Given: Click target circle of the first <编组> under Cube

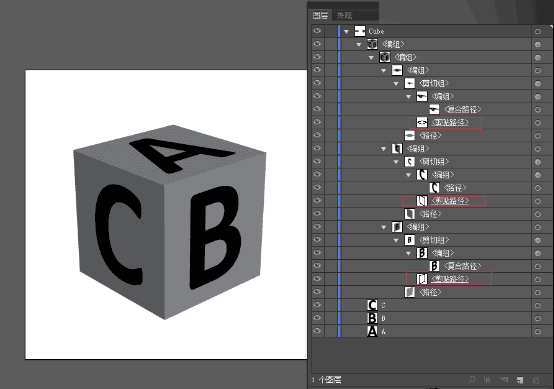Looking at the screenshot, I should tap(538, 45).
